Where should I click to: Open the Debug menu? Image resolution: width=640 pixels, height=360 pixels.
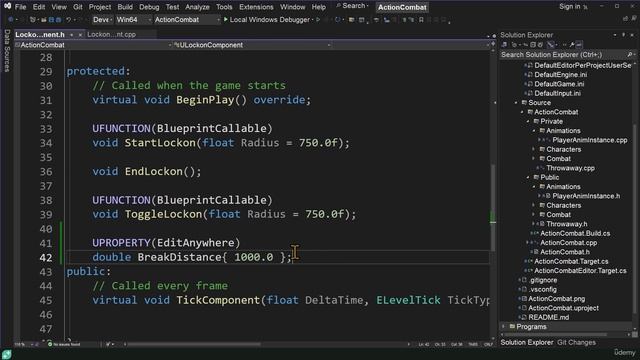[x=149, y=7]
